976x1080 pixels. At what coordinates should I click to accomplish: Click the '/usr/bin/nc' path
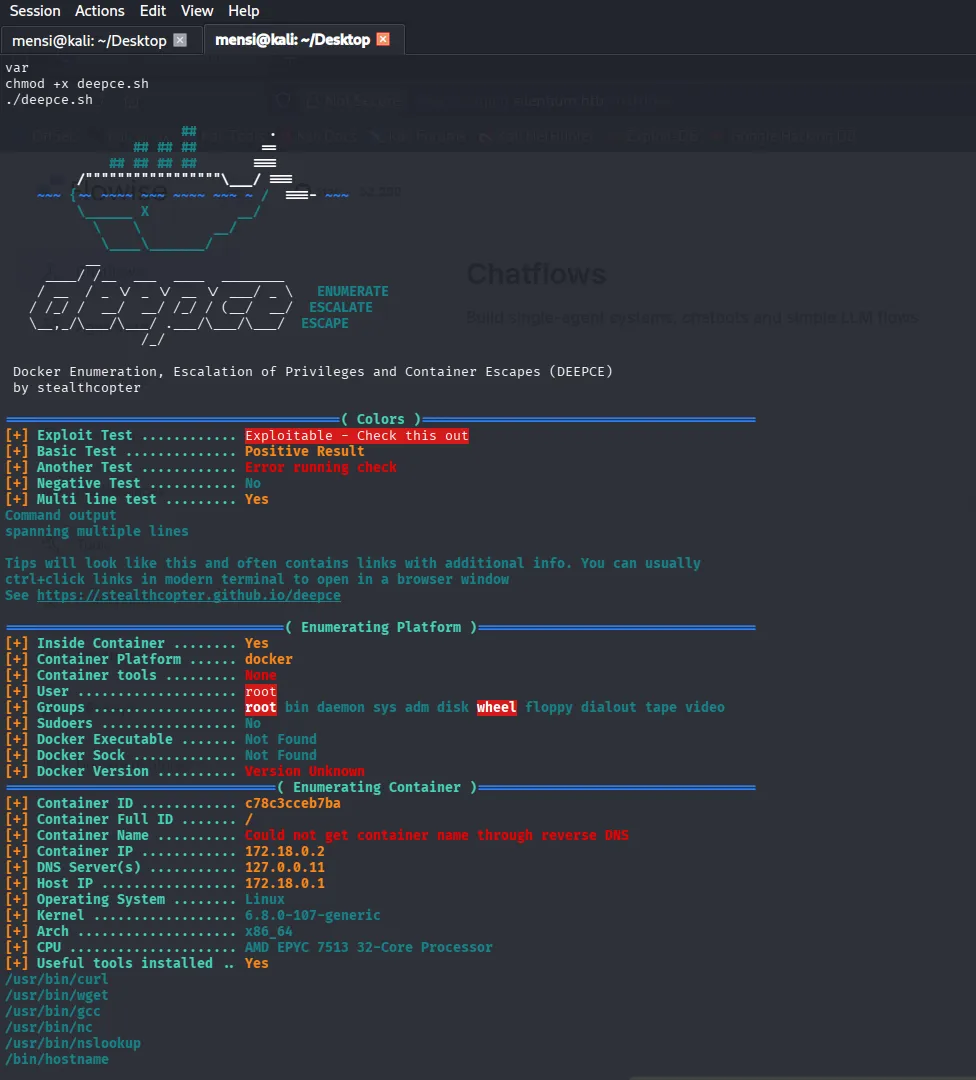(49, 1027)
